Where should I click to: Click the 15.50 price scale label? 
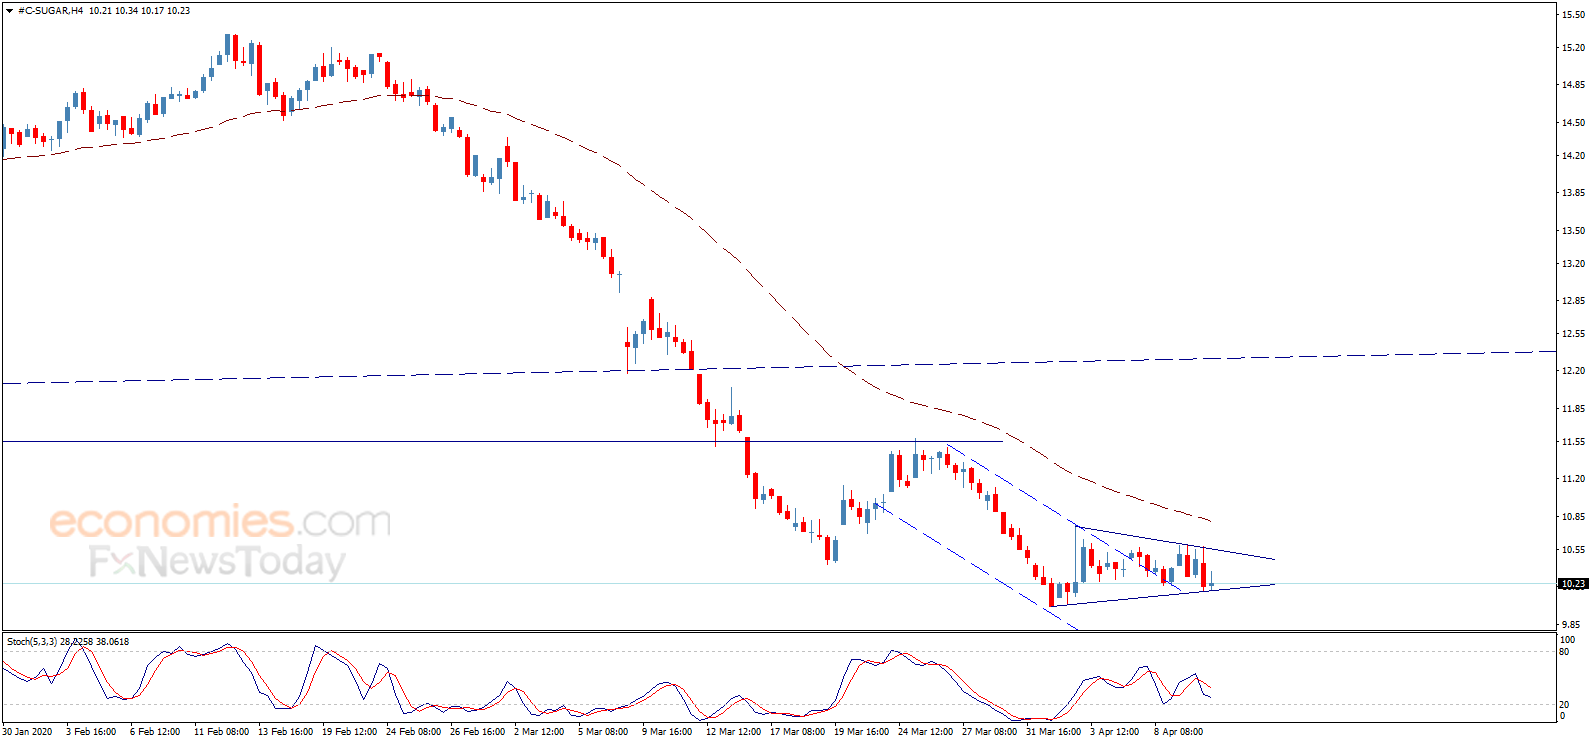1573,15
